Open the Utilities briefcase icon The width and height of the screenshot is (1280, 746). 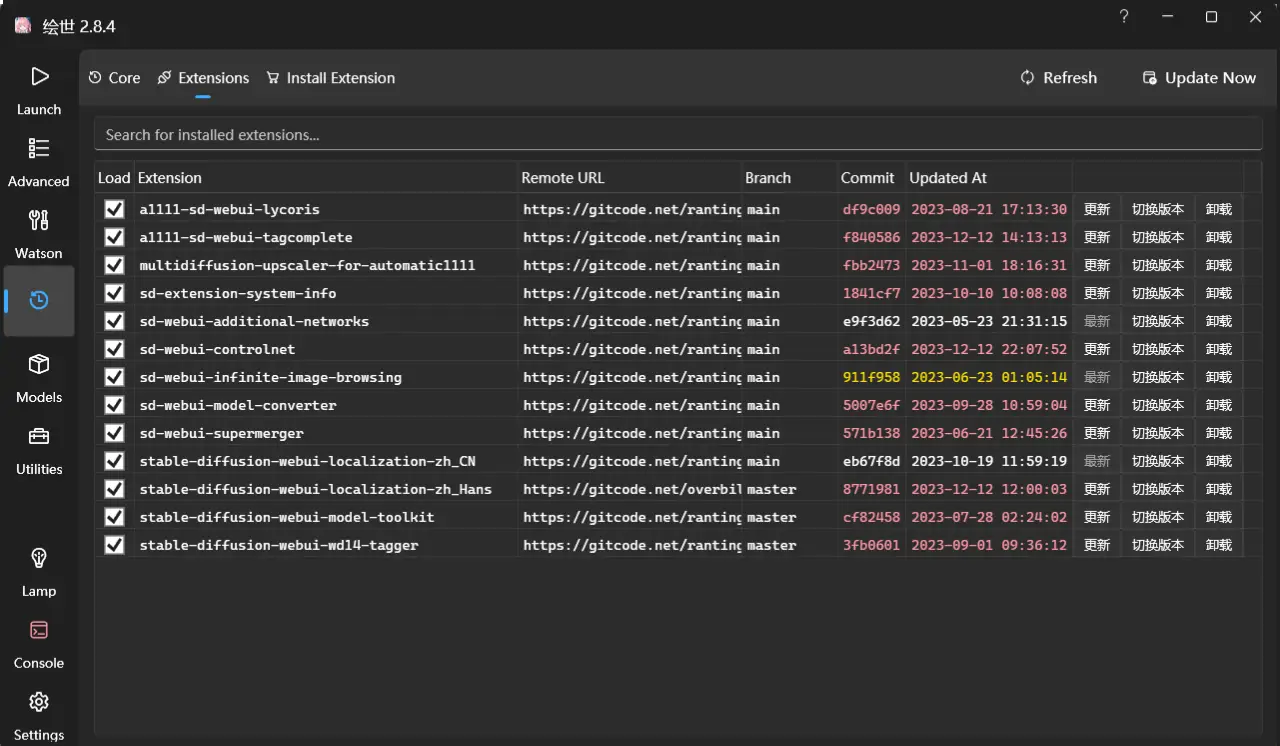point(39,436)
